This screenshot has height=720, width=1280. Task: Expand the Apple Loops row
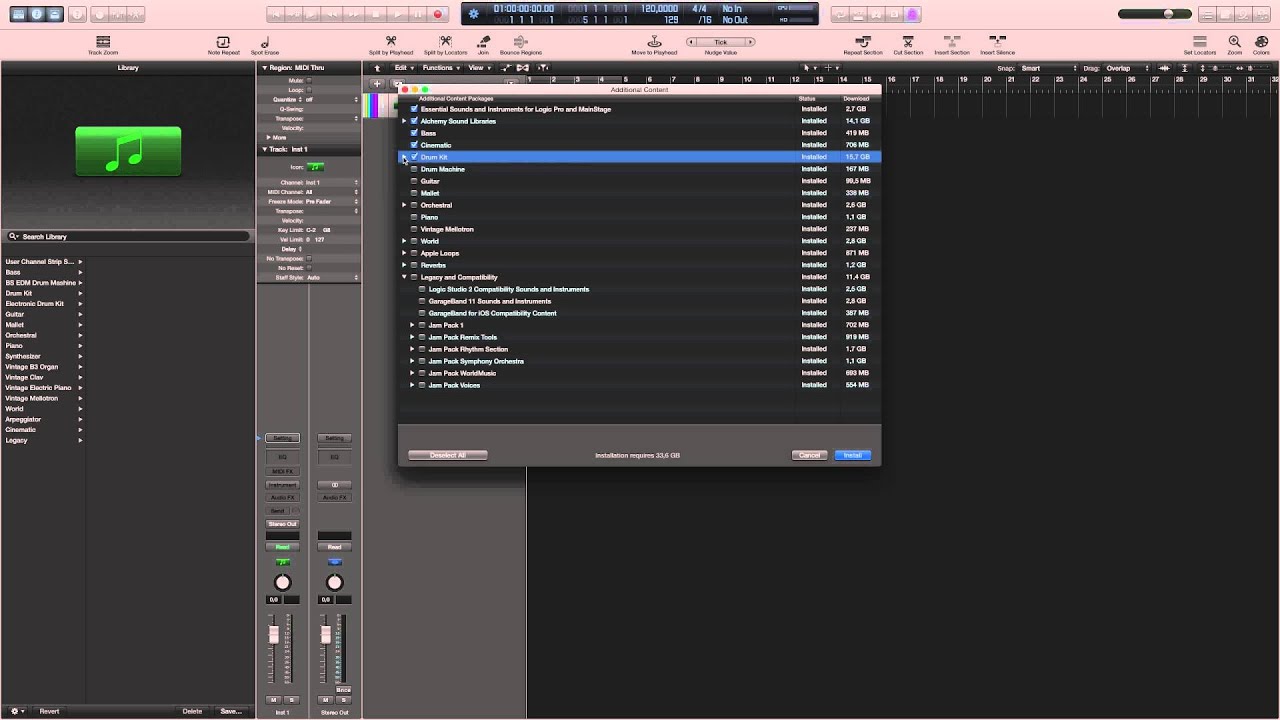(x=404, y=253)
